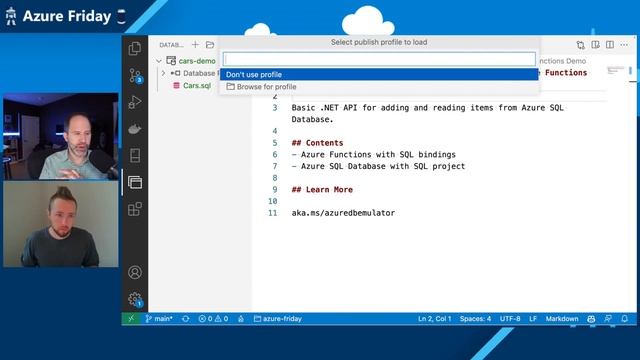Click the feedback icon in status bar
This screenshot has width=640, height=360.
[x=608, y=319]
